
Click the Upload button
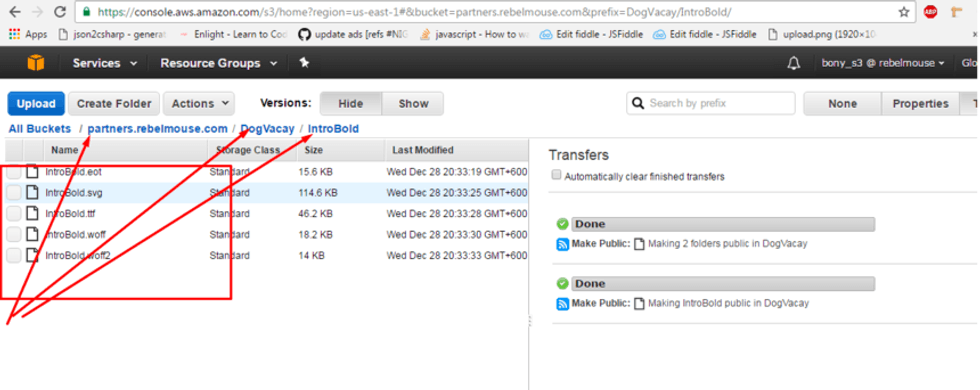click(36, 104)
